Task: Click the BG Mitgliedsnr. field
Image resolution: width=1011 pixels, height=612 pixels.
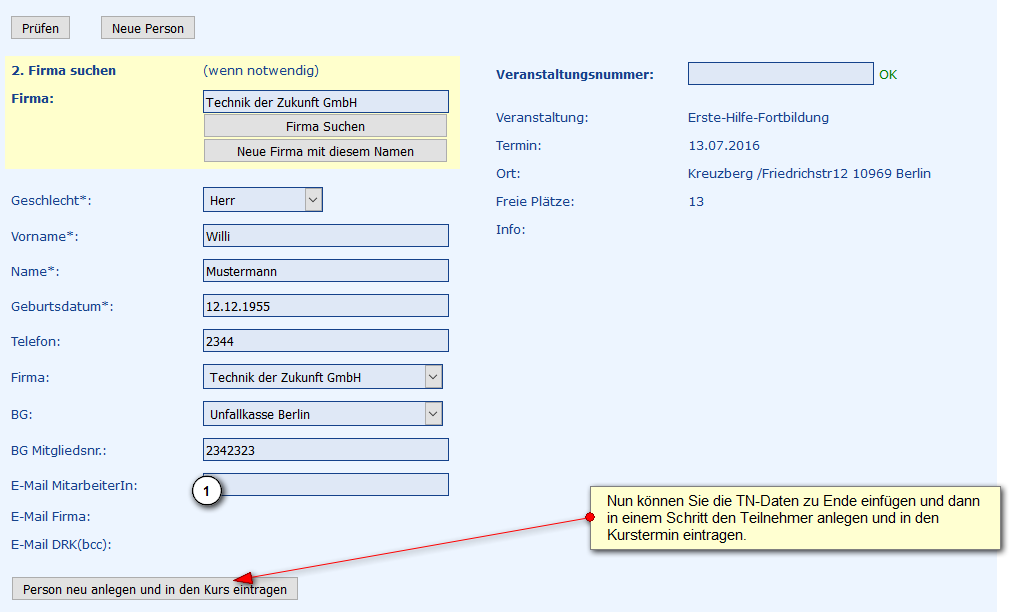Action: [x=325, y=450]
